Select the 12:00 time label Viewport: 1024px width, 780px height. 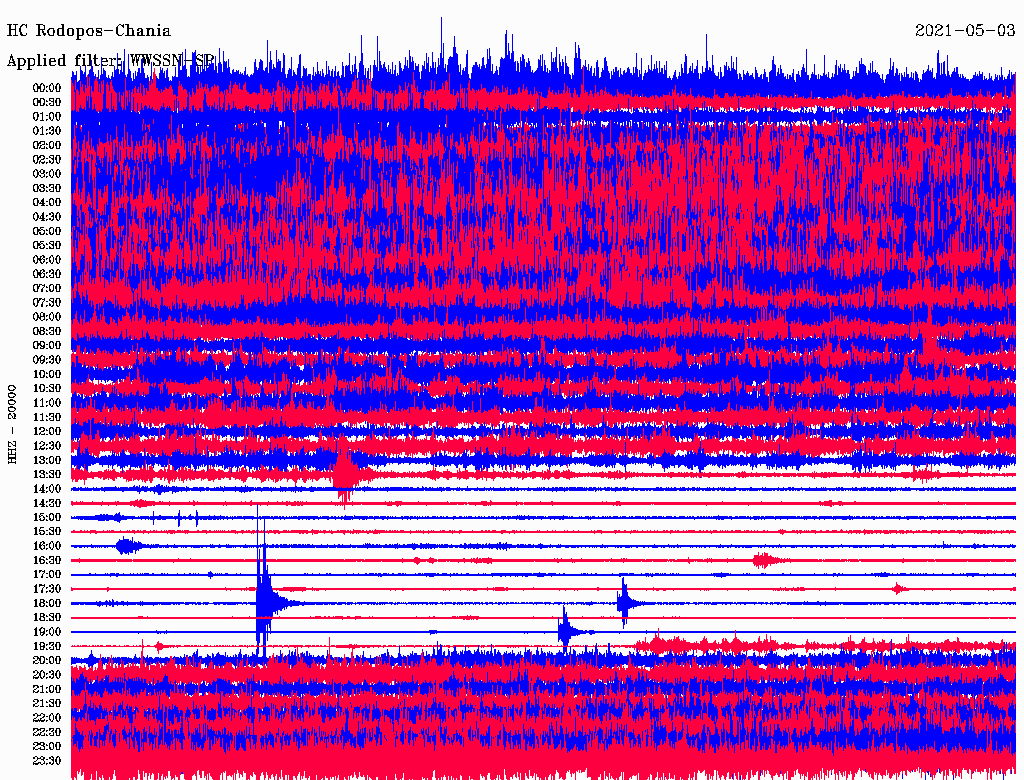pos(47,431)
